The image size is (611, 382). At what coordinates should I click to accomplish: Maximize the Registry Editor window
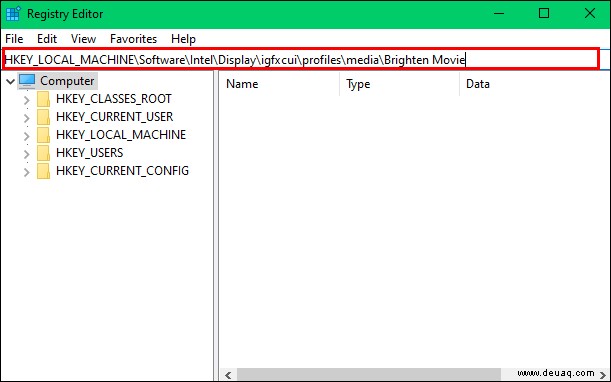coord(544,14)
